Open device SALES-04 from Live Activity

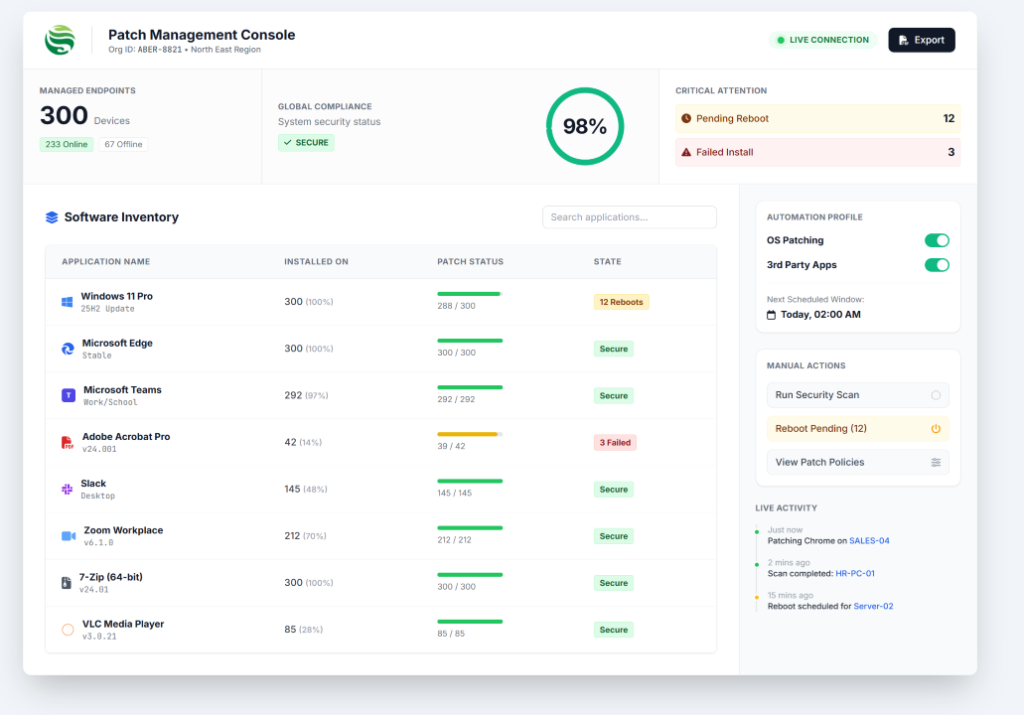pyautogui.click(x=869, y=539)
